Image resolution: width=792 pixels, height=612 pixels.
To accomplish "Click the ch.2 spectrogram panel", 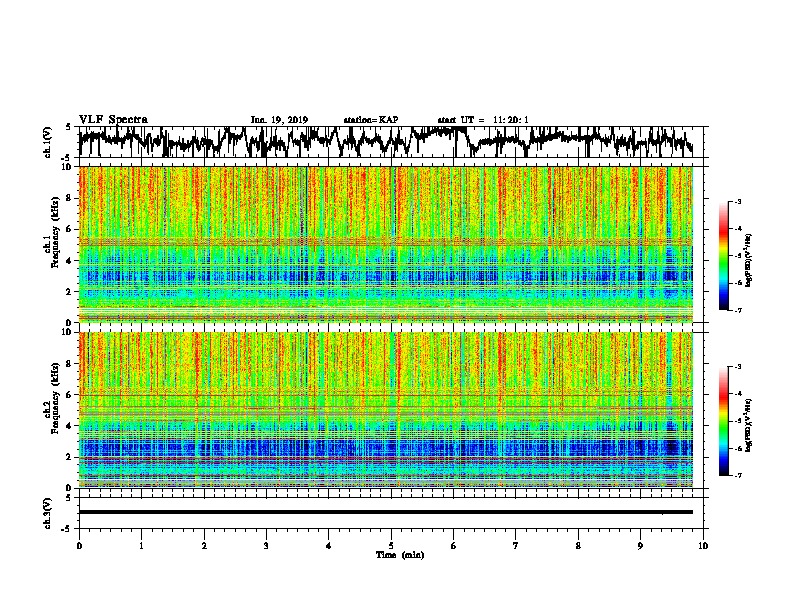I will coord(386,410).
